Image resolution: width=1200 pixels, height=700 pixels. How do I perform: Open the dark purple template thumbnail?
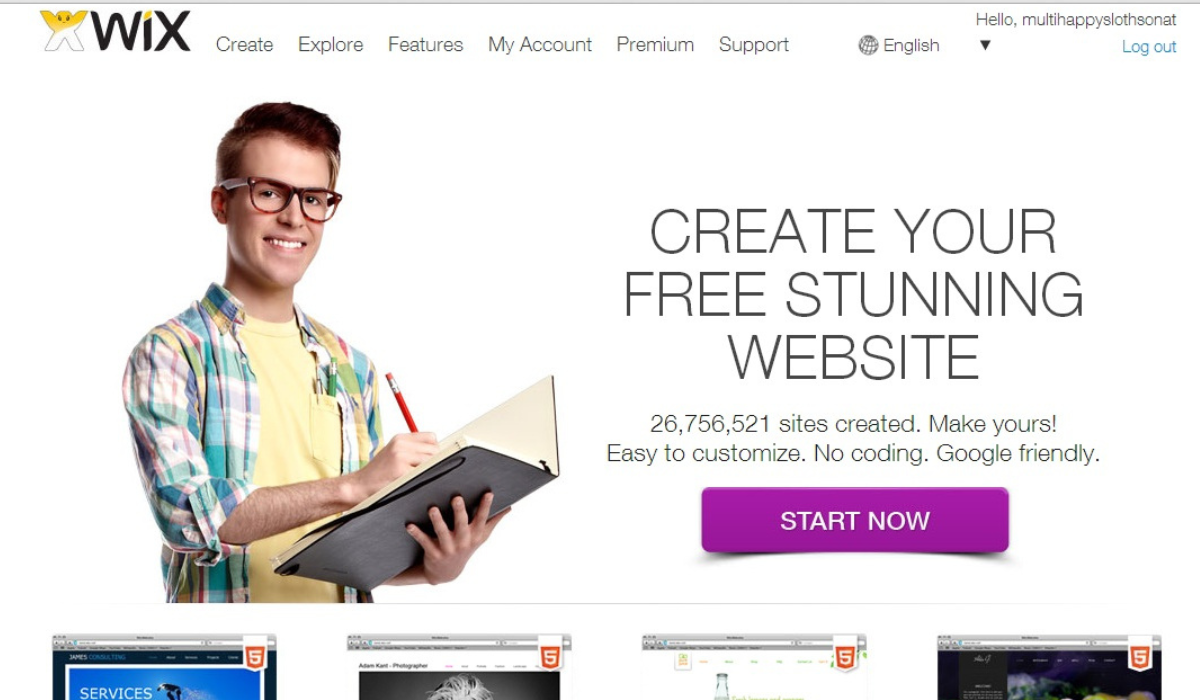click(1050, 667)
